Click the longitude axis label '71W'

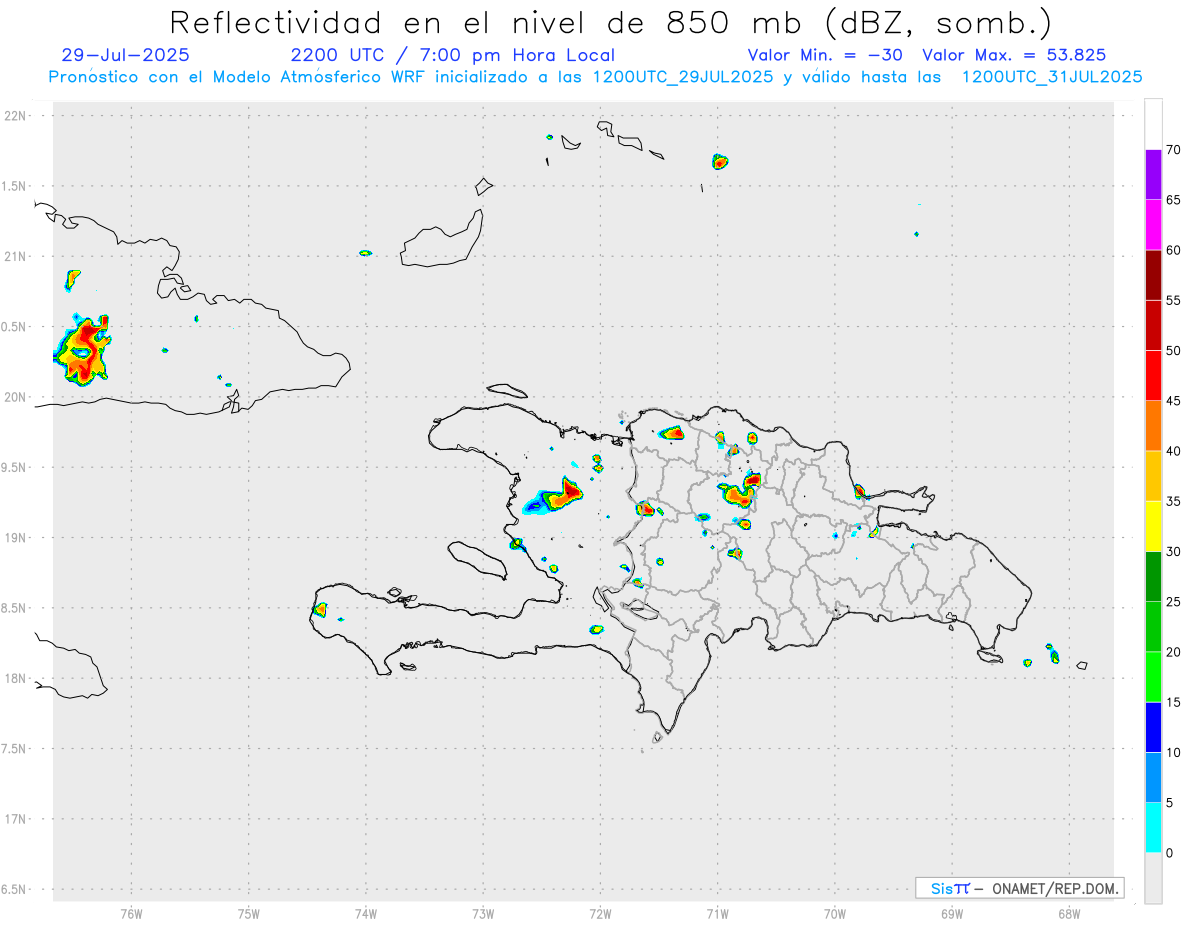(717, 913)
